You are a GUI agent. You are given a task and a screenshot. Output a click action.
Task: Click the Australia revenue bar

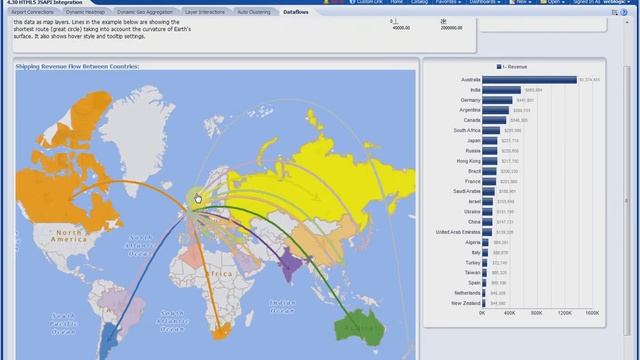point(529,80)
